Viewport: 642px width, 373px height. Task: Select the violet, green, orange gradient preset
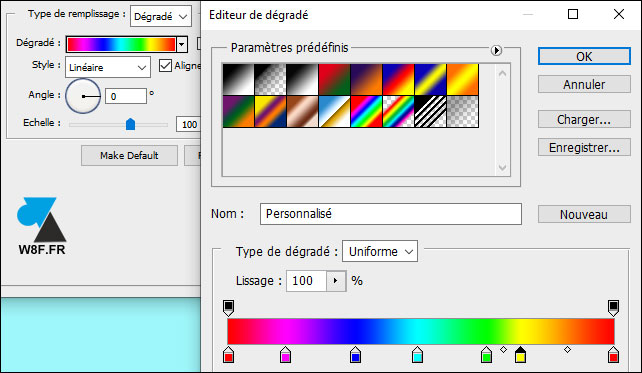(x=238, y=112)
